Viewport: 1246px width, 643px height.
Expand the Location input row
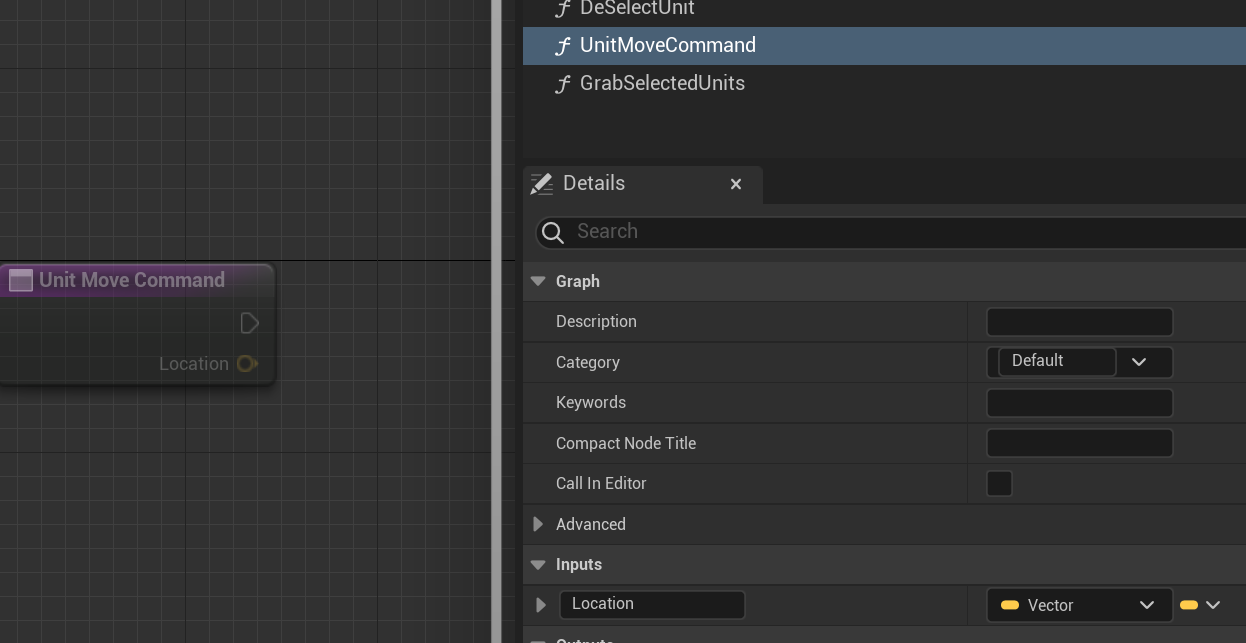pos(541,605)
